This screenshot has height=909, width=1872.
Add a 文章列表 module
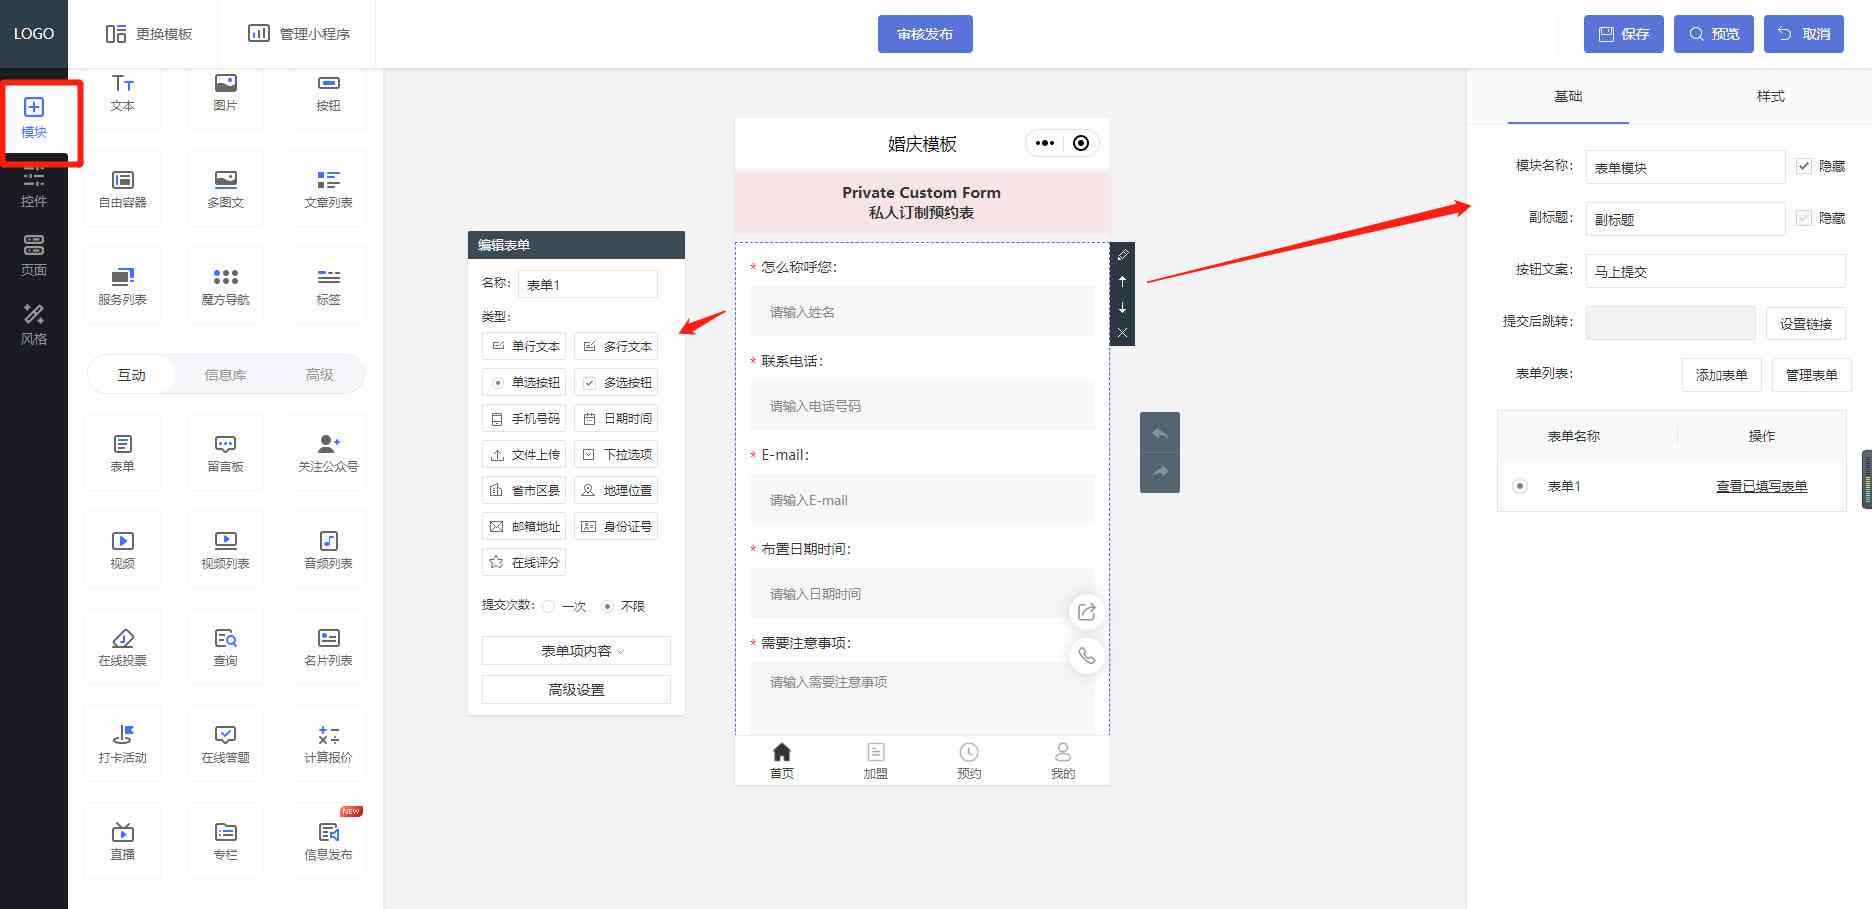point(329,188)
